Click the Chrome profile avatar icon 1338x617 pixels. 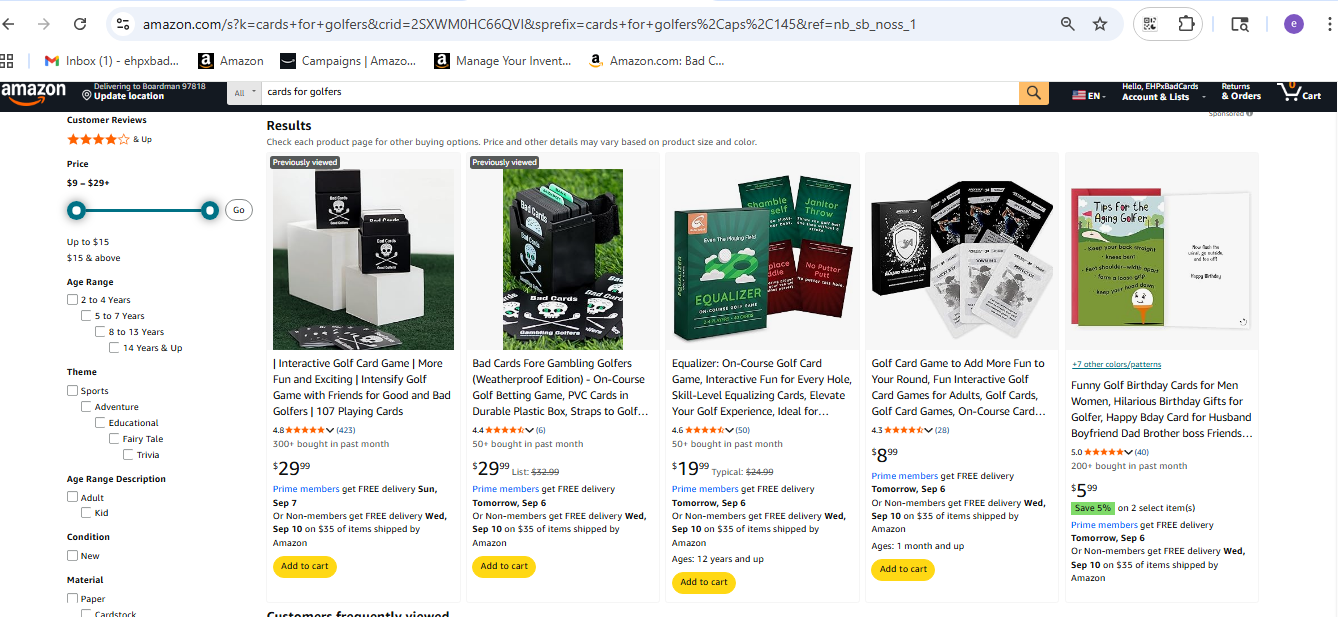pos(1294,24)
